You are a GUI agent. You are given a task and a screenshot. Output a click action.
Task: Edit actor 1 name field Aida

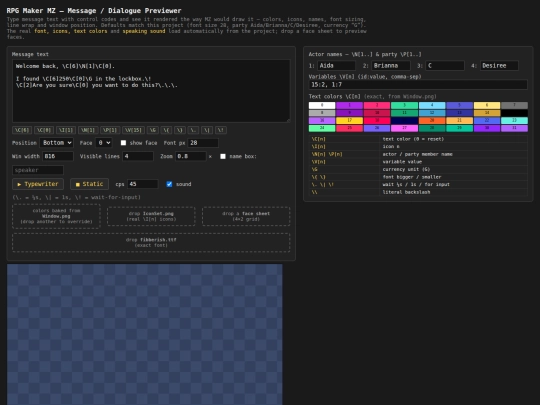point(336,65)
